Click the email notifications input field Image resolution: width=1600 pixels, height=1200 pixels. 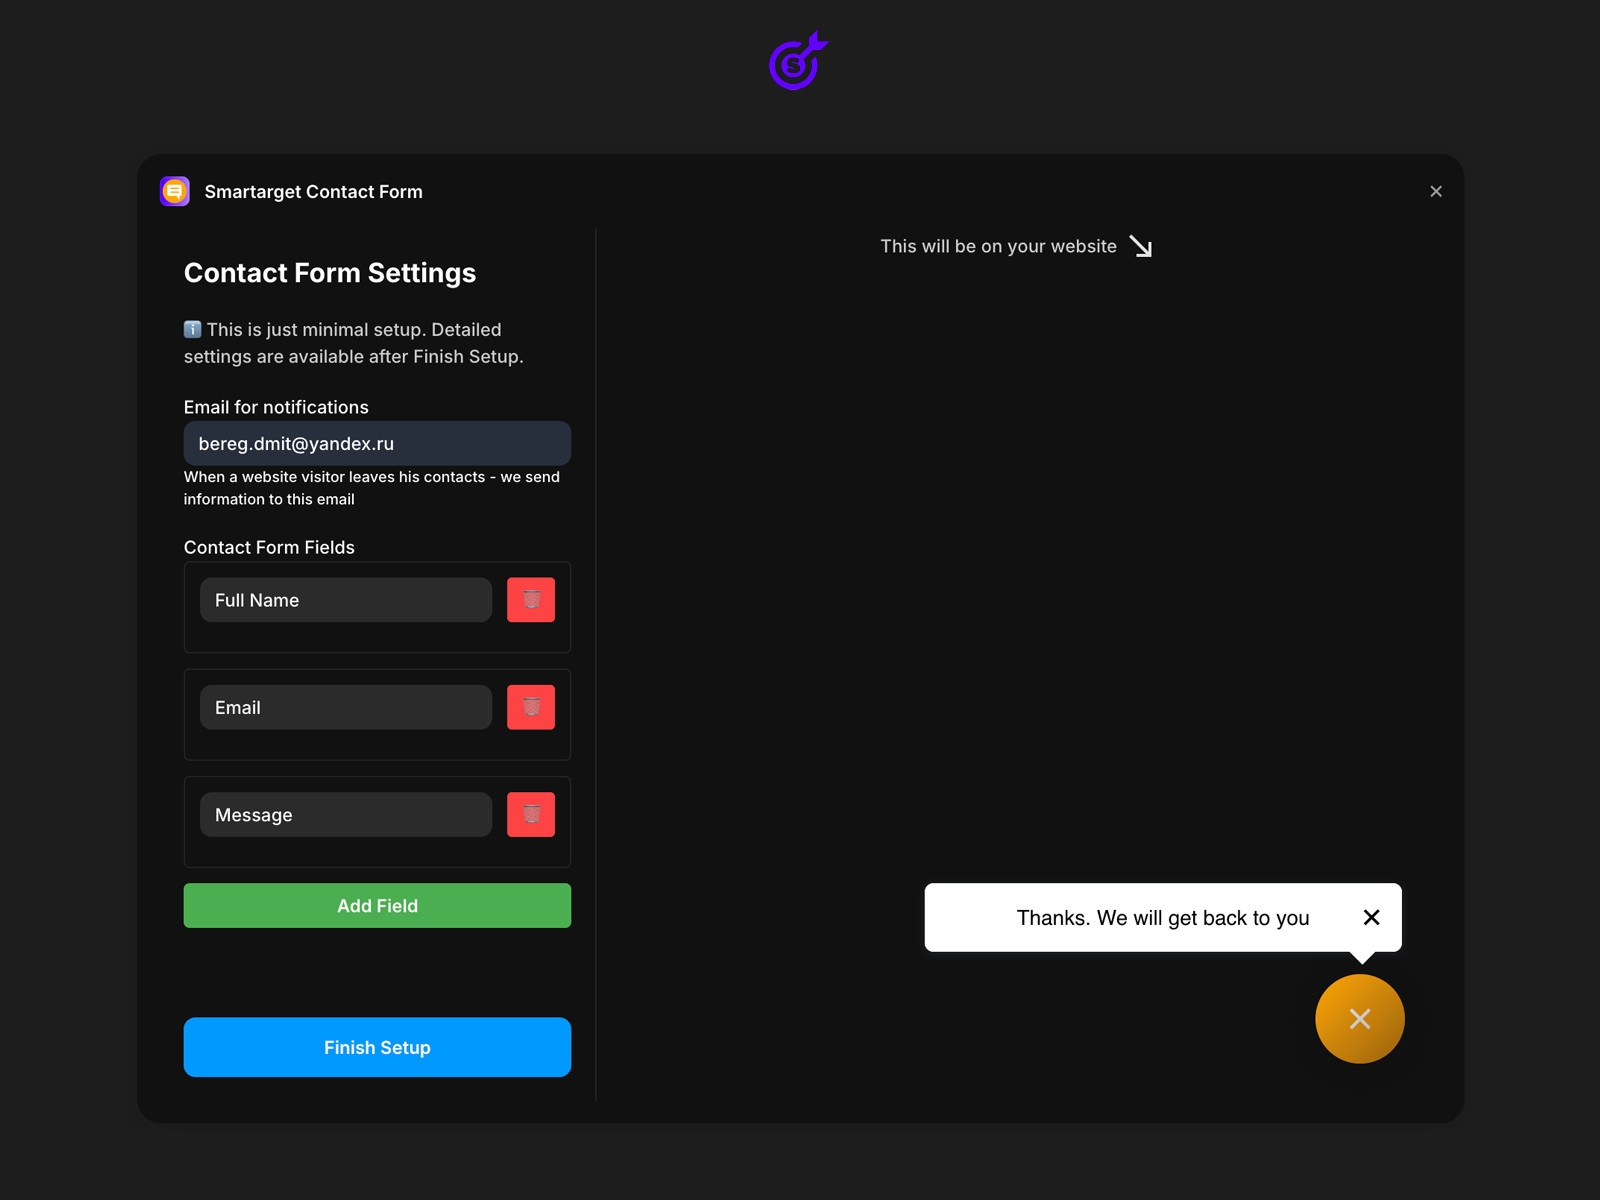point(376,443)
